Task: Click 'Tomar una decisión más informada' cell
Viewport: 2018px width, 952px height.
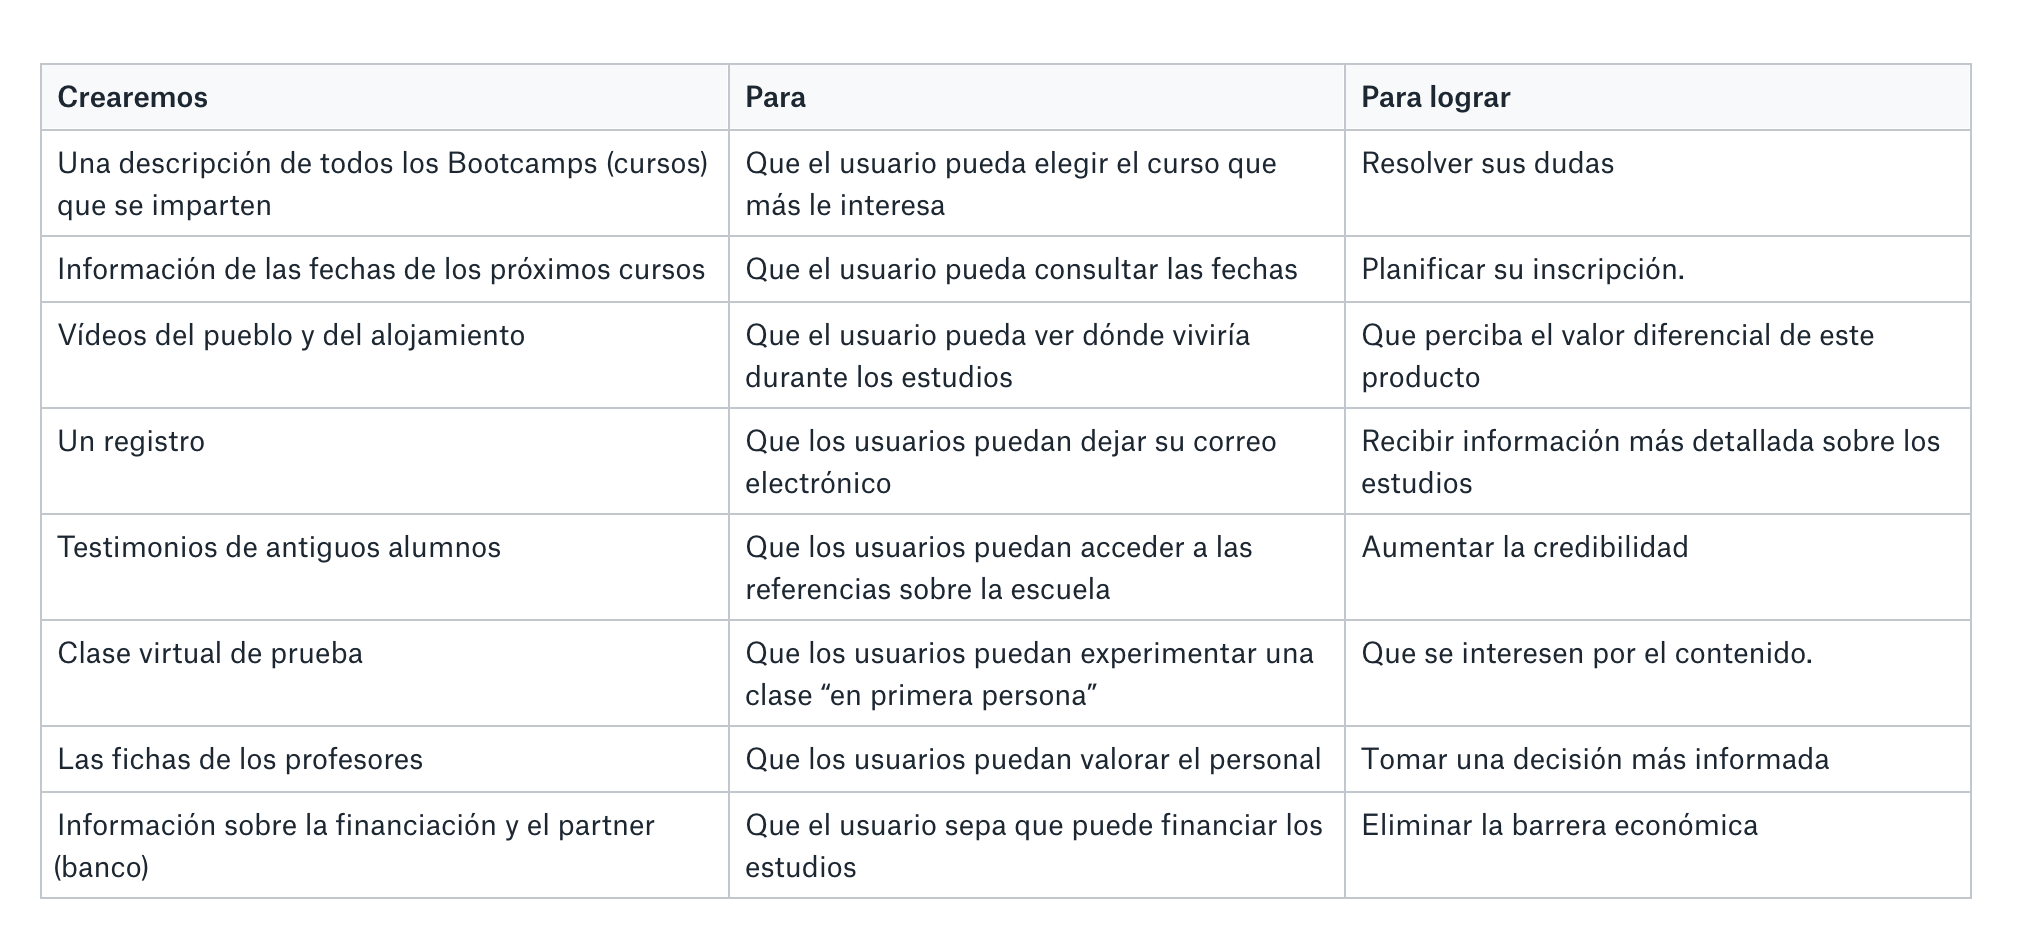Action: [x=1657, y=759]
